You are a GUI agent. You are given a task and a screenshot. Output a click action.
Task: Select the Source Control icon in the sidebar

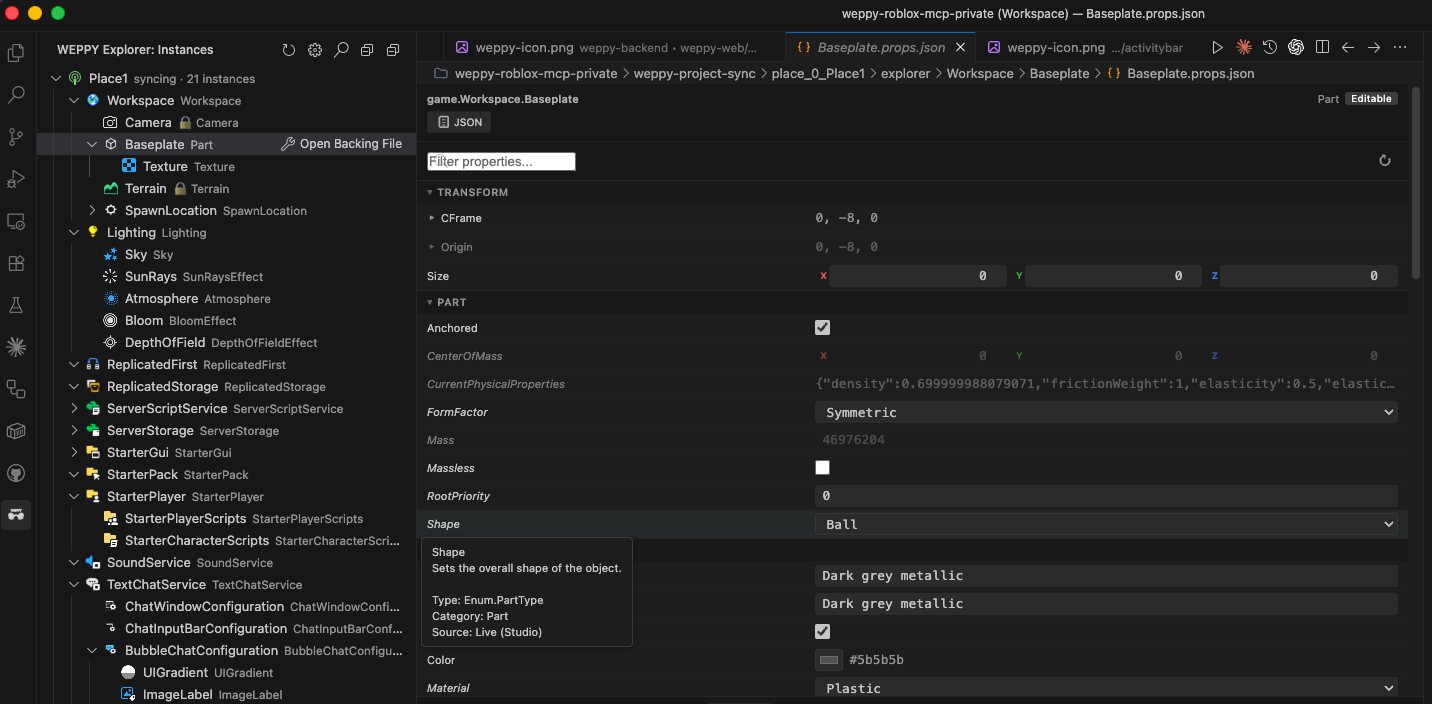click(x=16, y=137)
